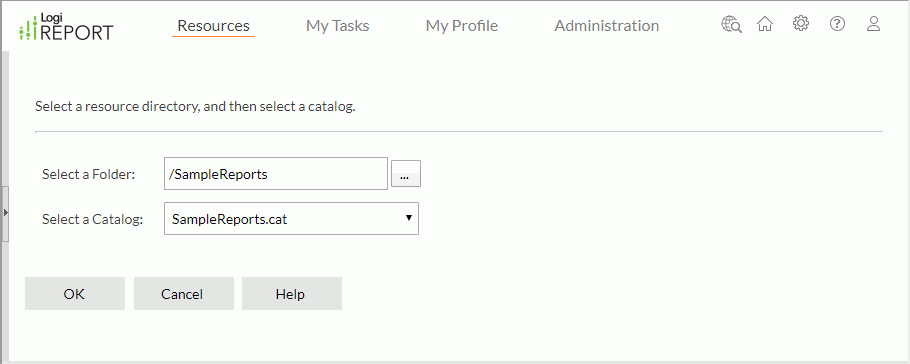Viewport: 910px width, 364px height.
Task: Click the Help button below the form
Action: click(x=290, y=294)
